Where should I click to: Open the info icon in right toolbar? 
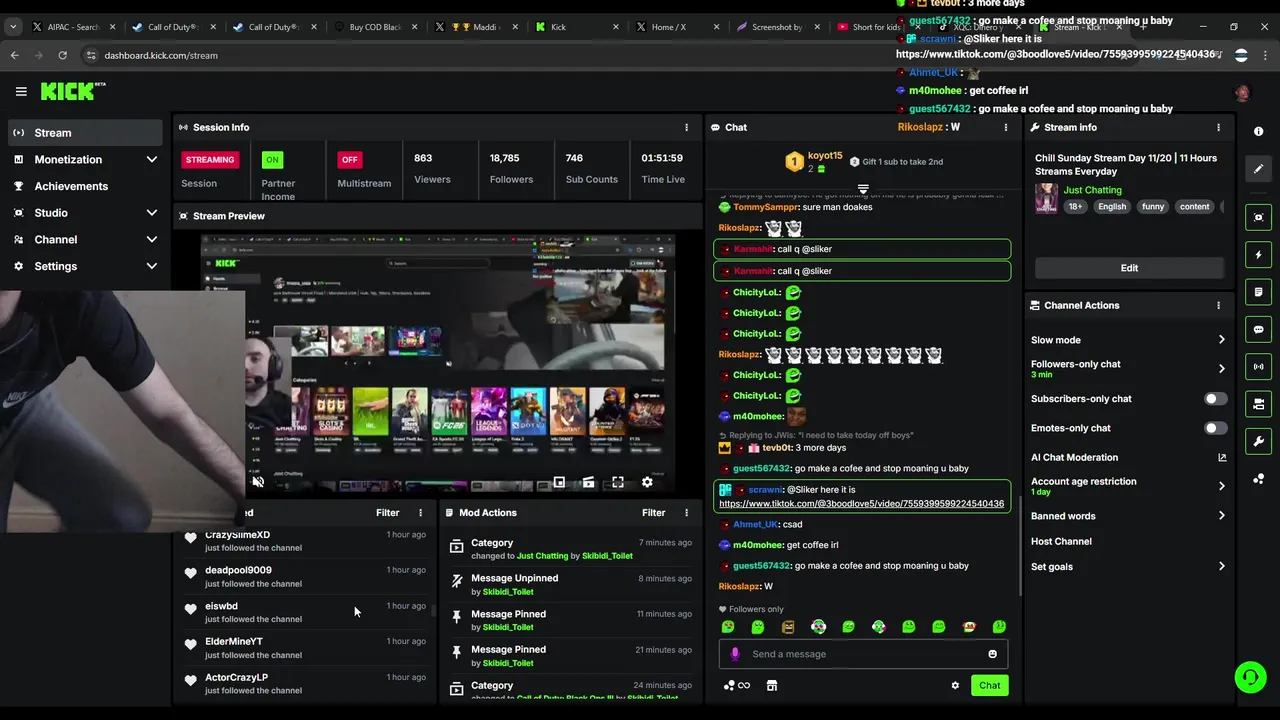click(1258, 132)
